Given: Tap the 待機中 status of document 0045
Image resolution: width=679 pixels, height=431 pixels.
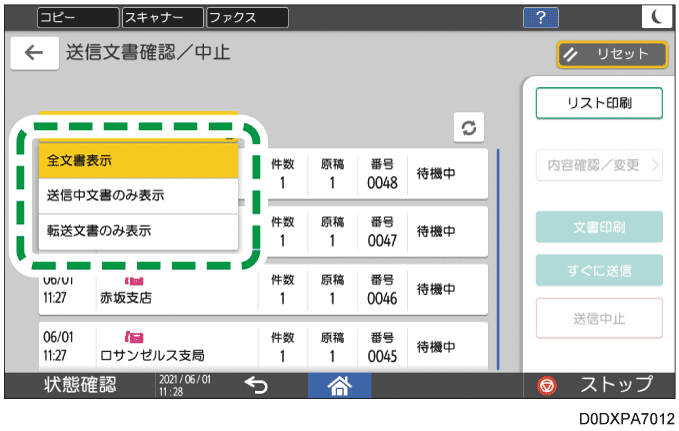Looking at the screenshot, I should [x=436, y=347].
